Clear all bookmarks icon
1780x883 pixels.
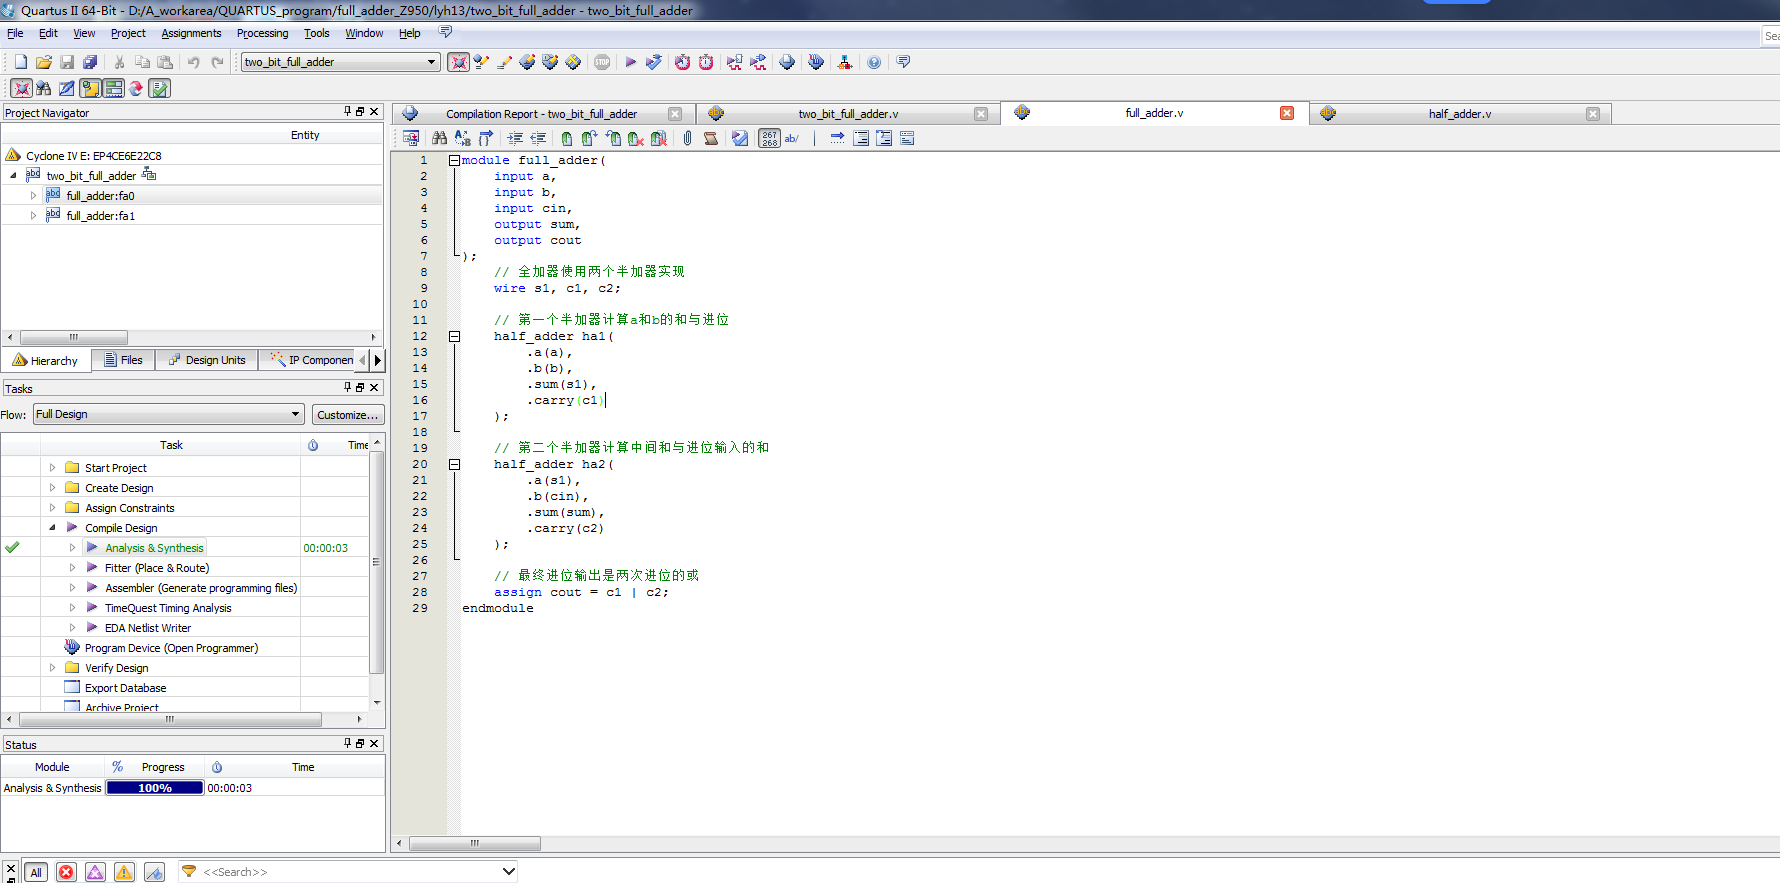tap(659, 138)
